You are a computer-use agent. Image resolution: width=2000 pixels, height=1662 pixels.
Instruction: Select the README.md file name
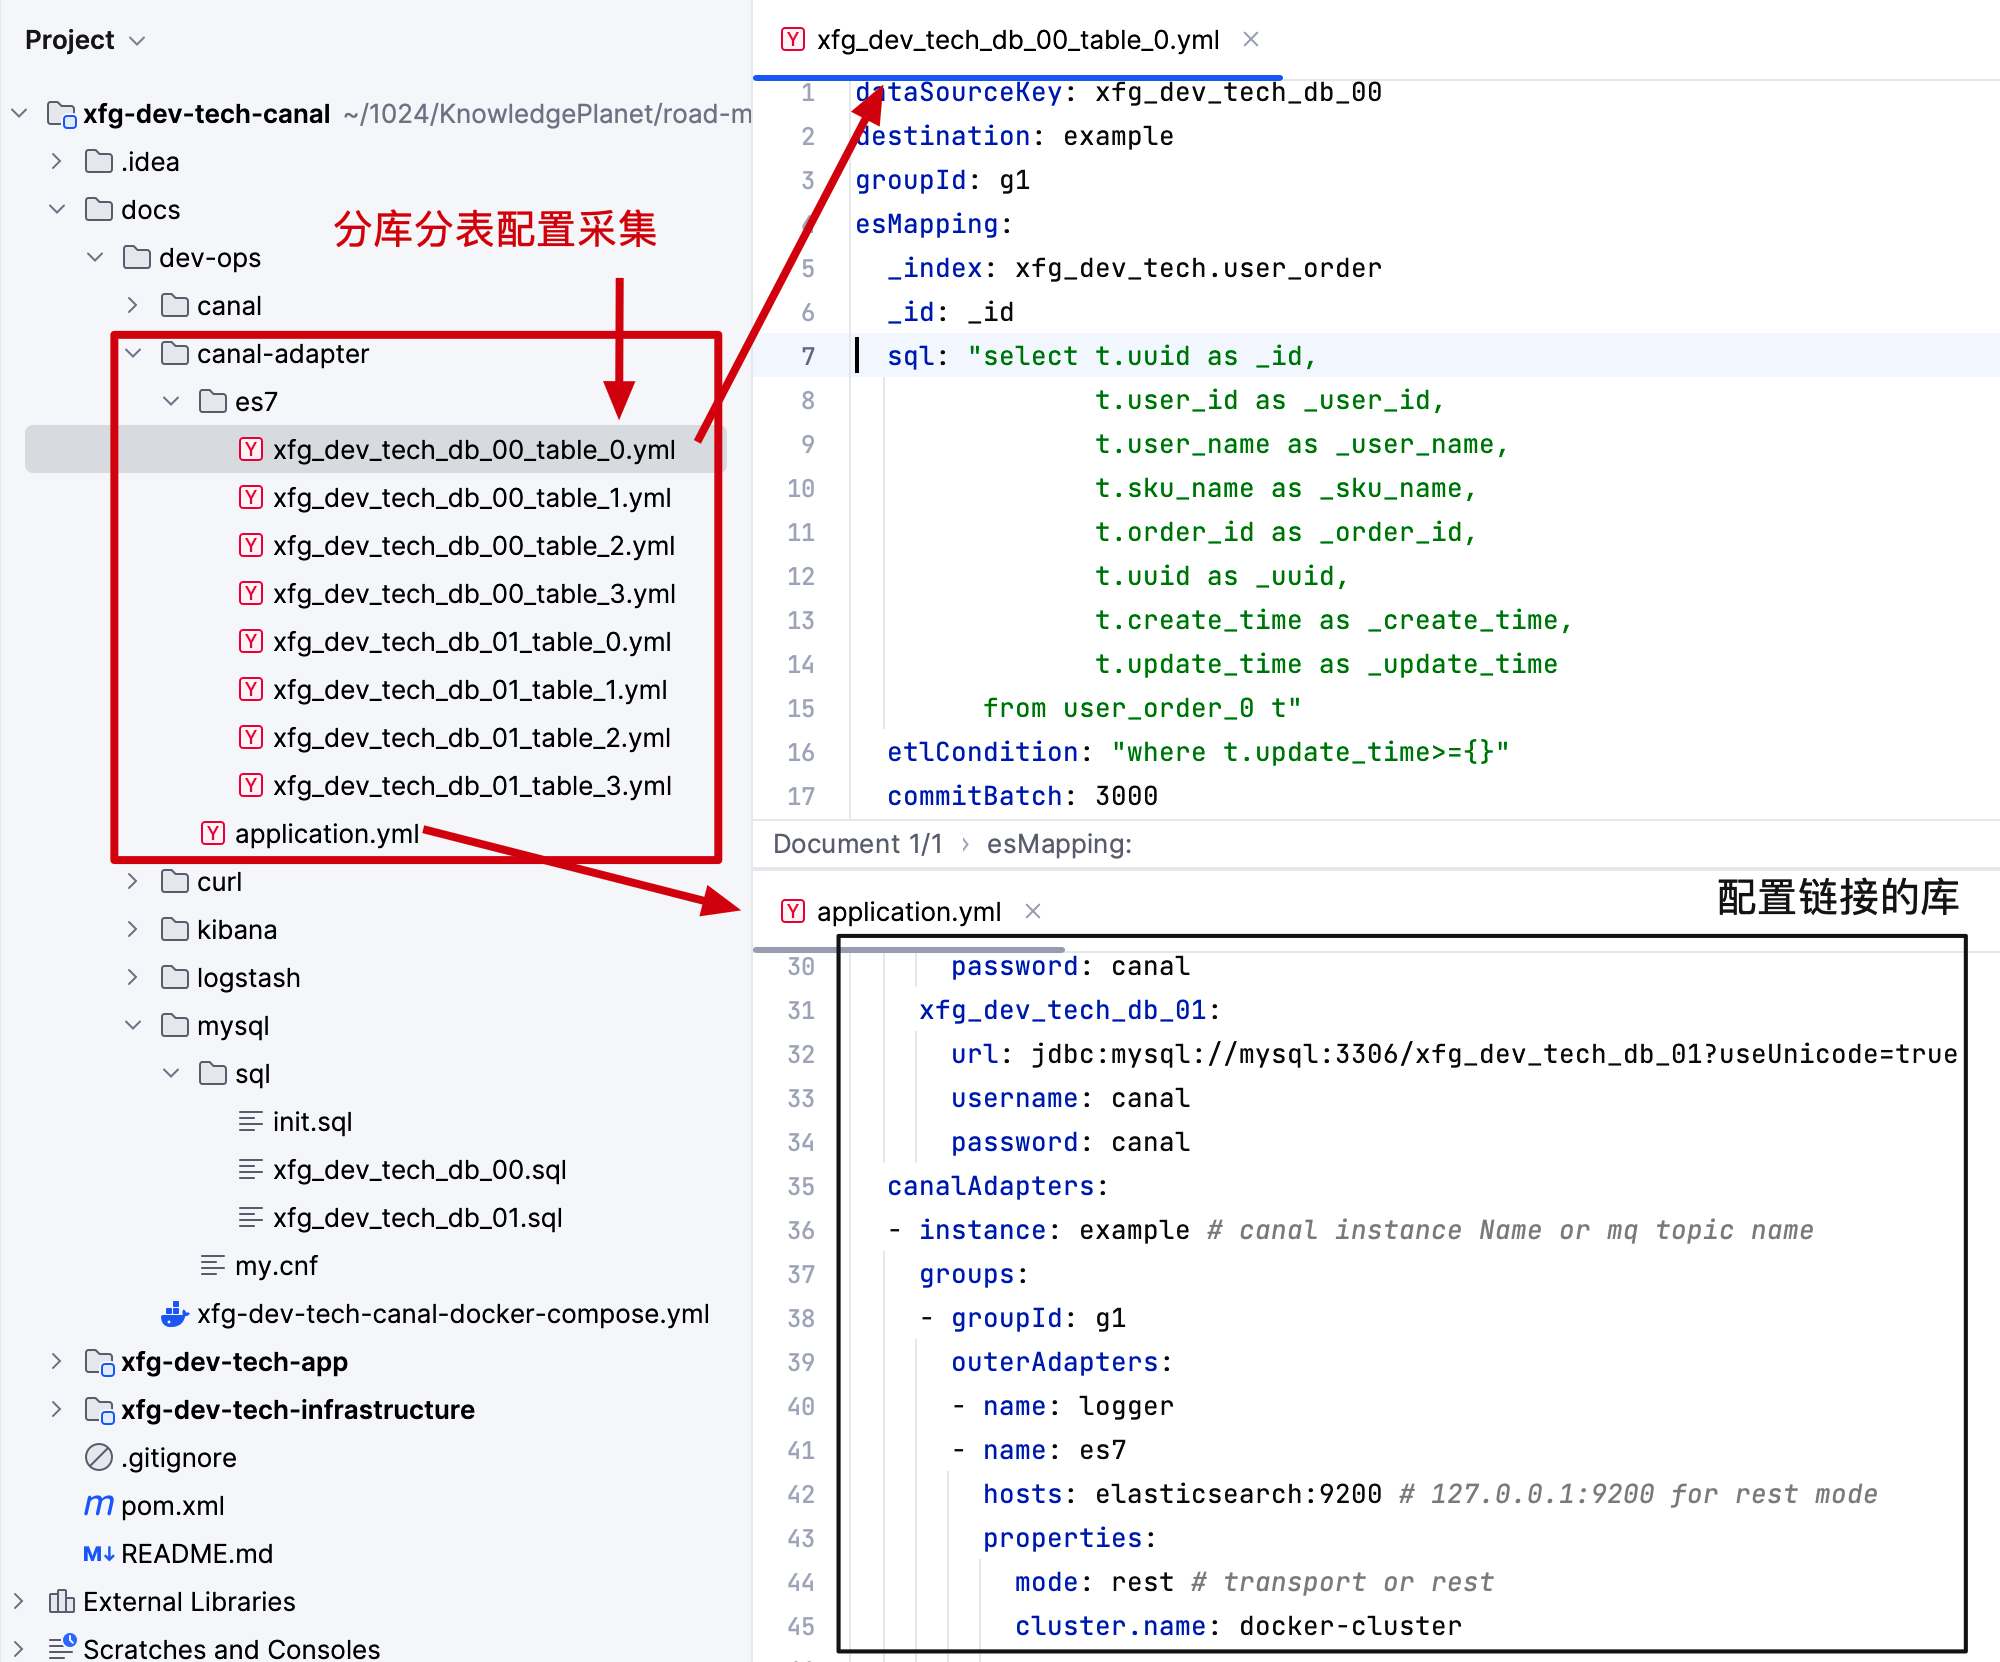[x=197, y=1554]
